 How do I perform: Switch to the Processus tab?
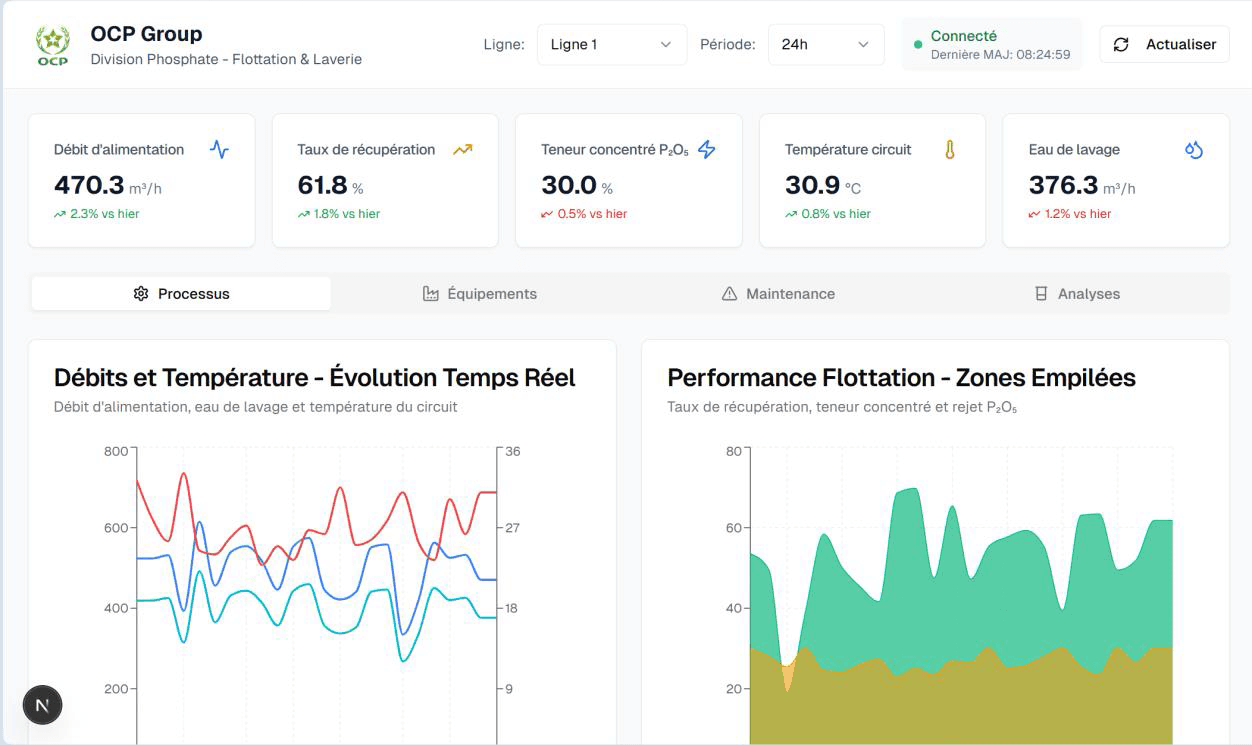(181, 294)
